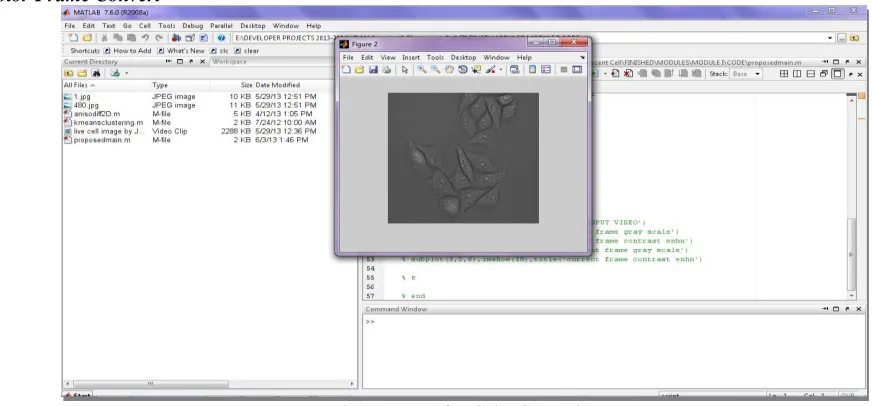Click New Figure icon in Figure 2 toolbar

(x=346, y=70)
